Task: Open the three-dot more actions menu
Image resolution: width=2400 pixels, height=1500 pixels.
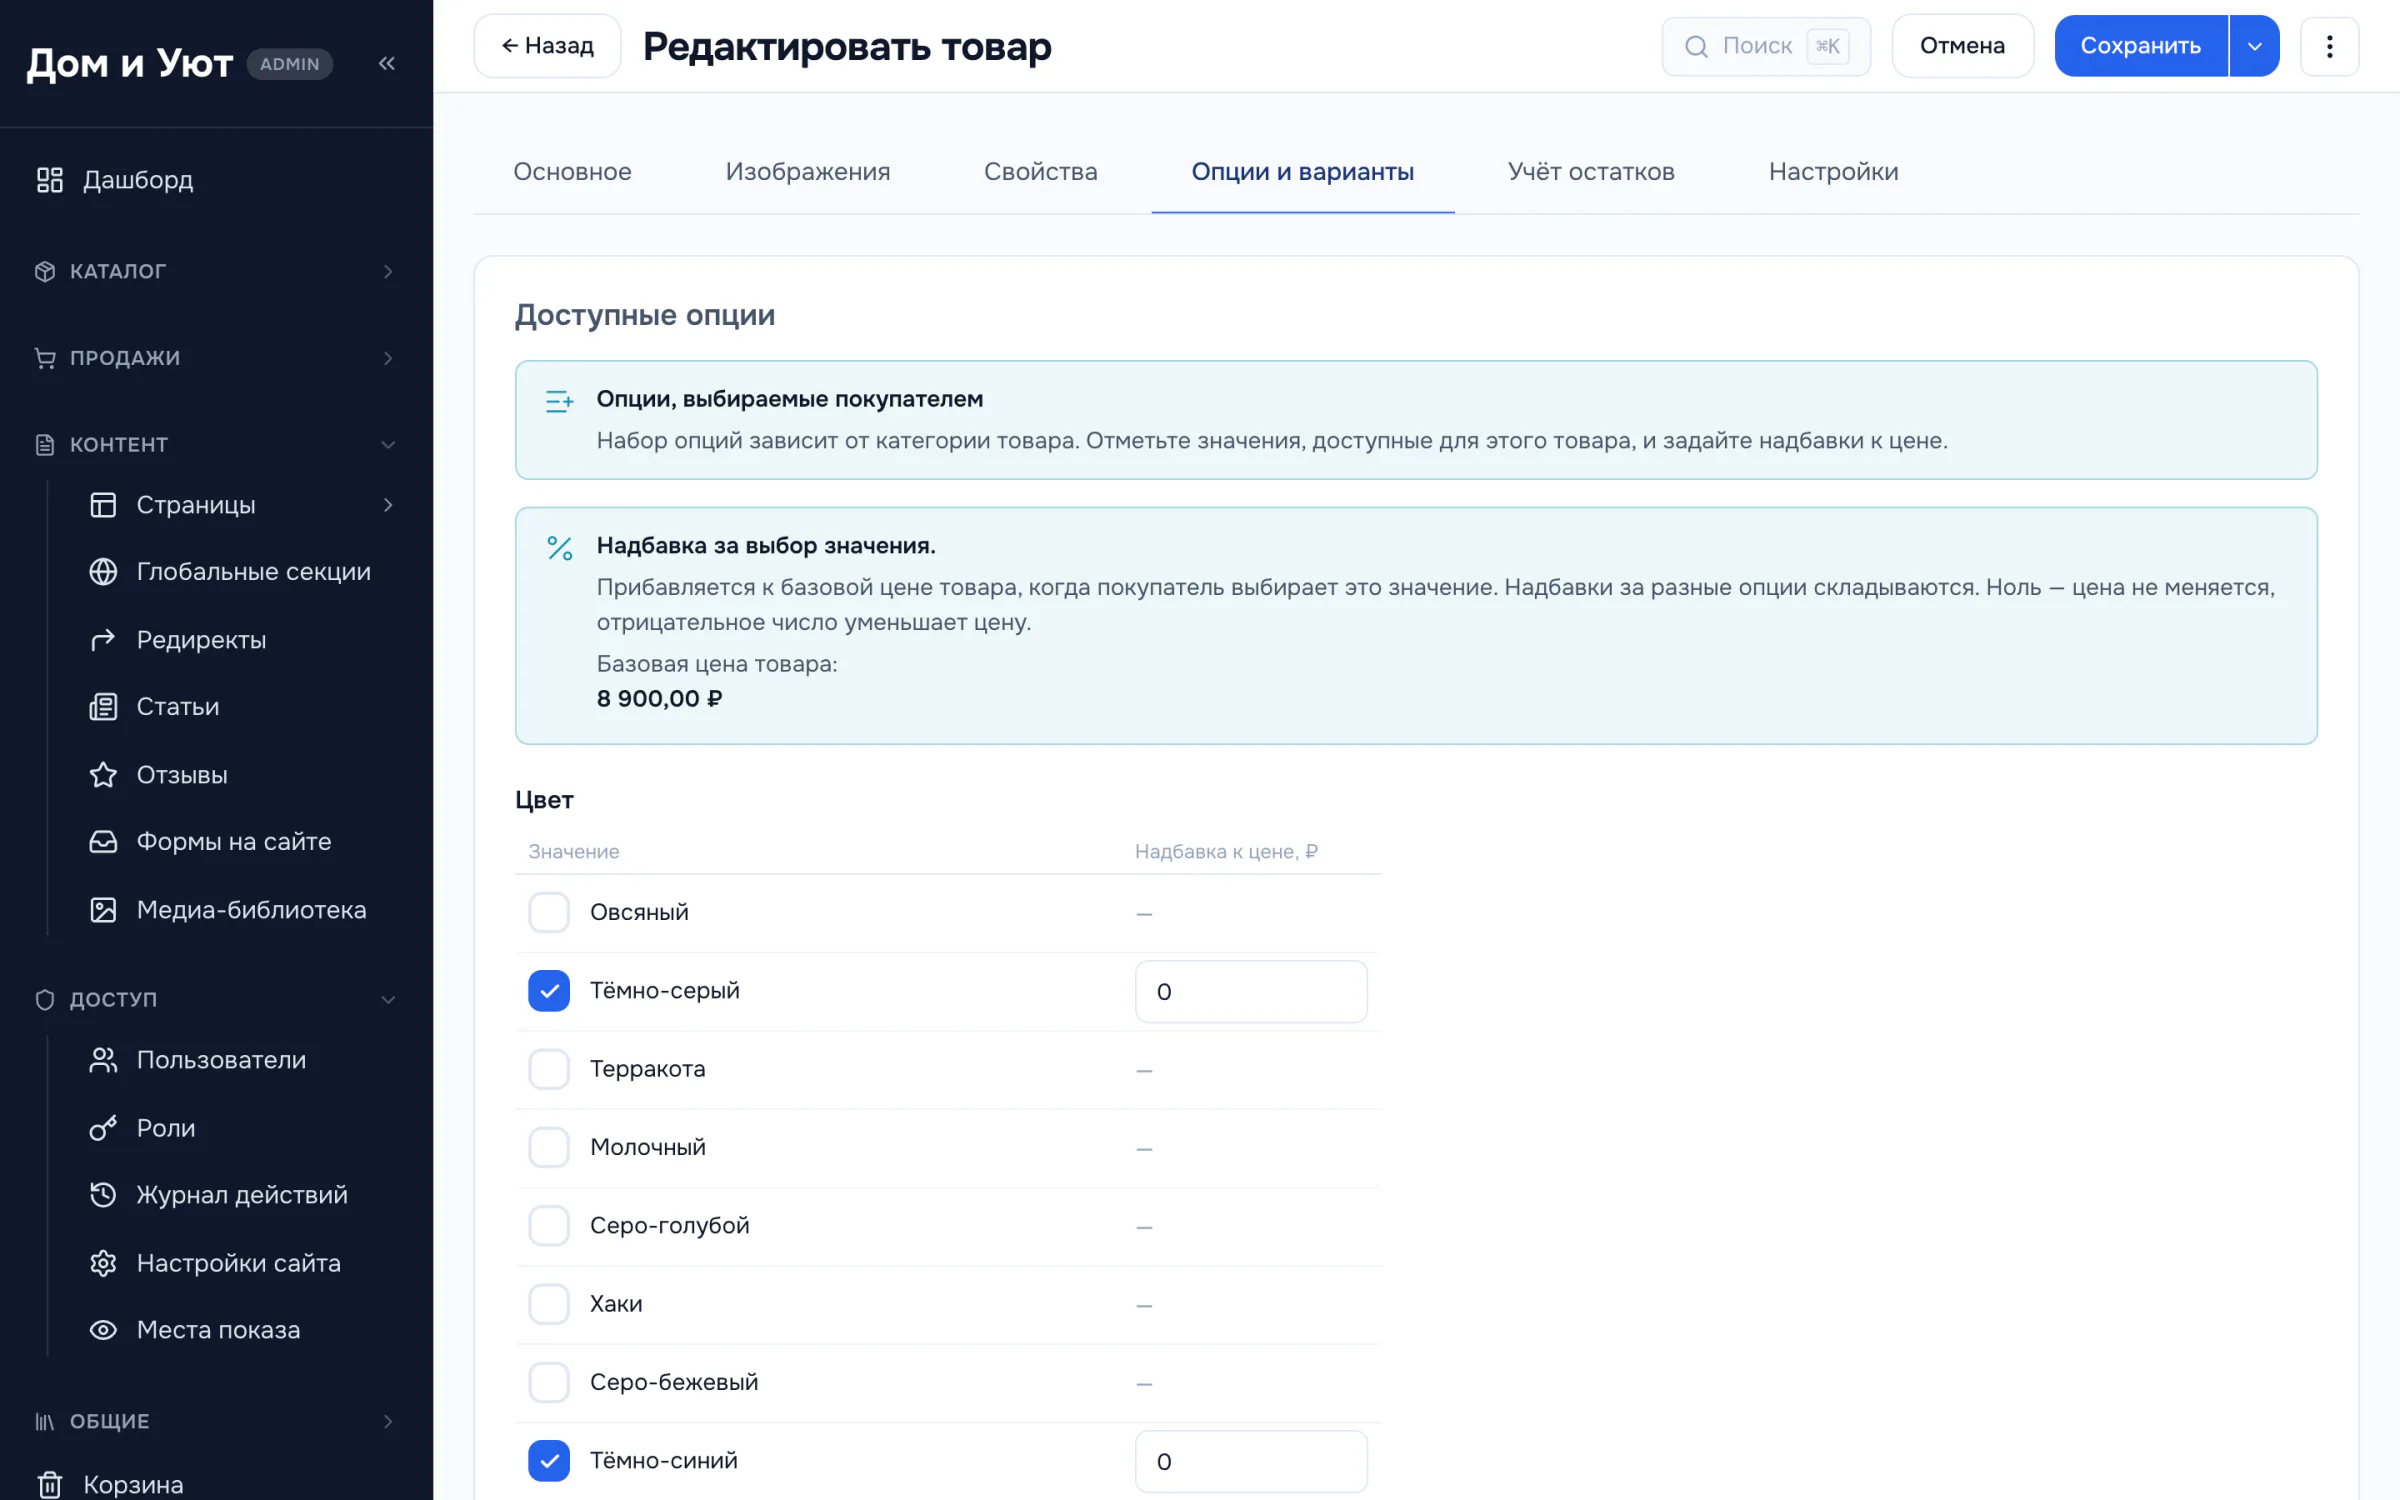Action: coord(2329,46)
